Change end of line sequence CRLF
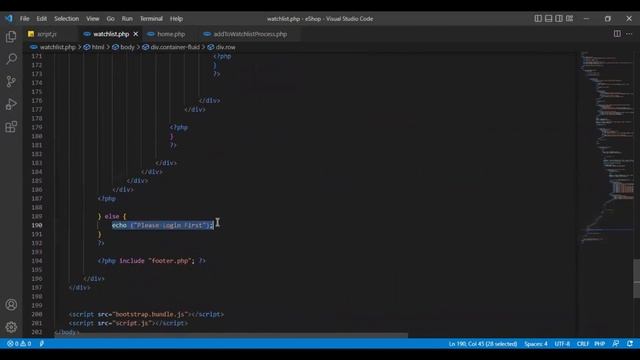Viewport: 640px width, 360px height. [582, 344]
